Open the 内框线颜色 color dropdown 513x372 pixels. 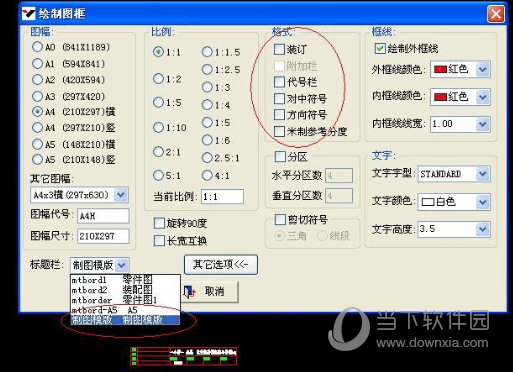pyautogui.click(x=483, y=97)
